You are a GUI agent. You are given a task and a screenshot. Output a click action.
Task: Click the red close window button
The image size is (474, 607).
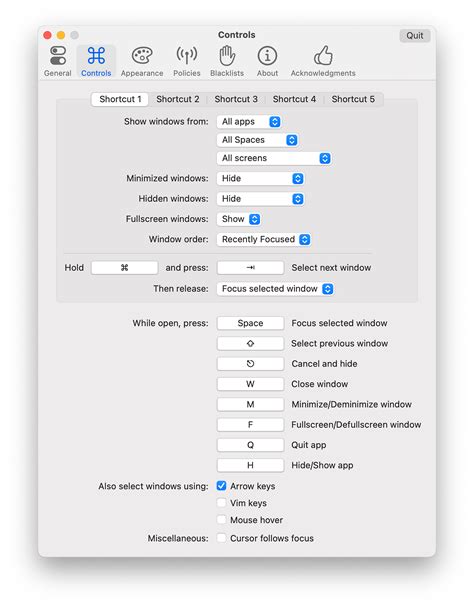pyautogui.click(x=47, y=35)
